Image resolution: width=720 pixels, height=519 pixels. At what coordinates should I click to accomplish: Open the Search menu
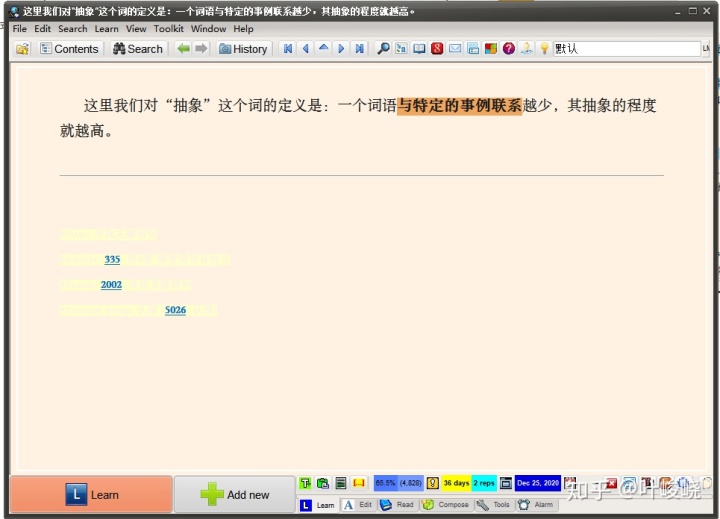point(73,28)
